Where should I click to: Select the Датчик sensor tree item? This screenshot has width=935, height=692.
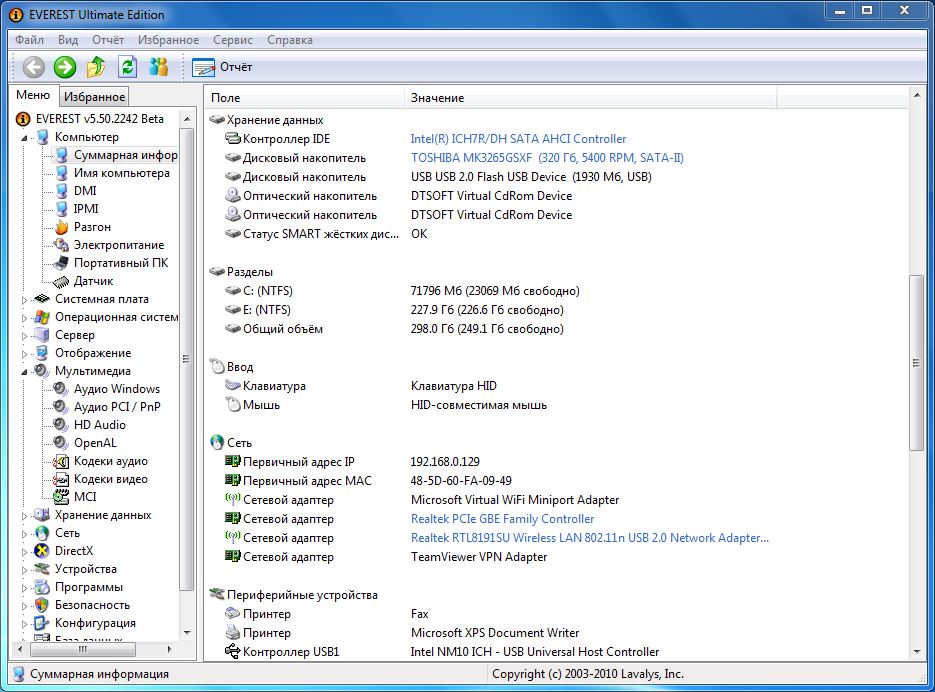click(93, 281)
